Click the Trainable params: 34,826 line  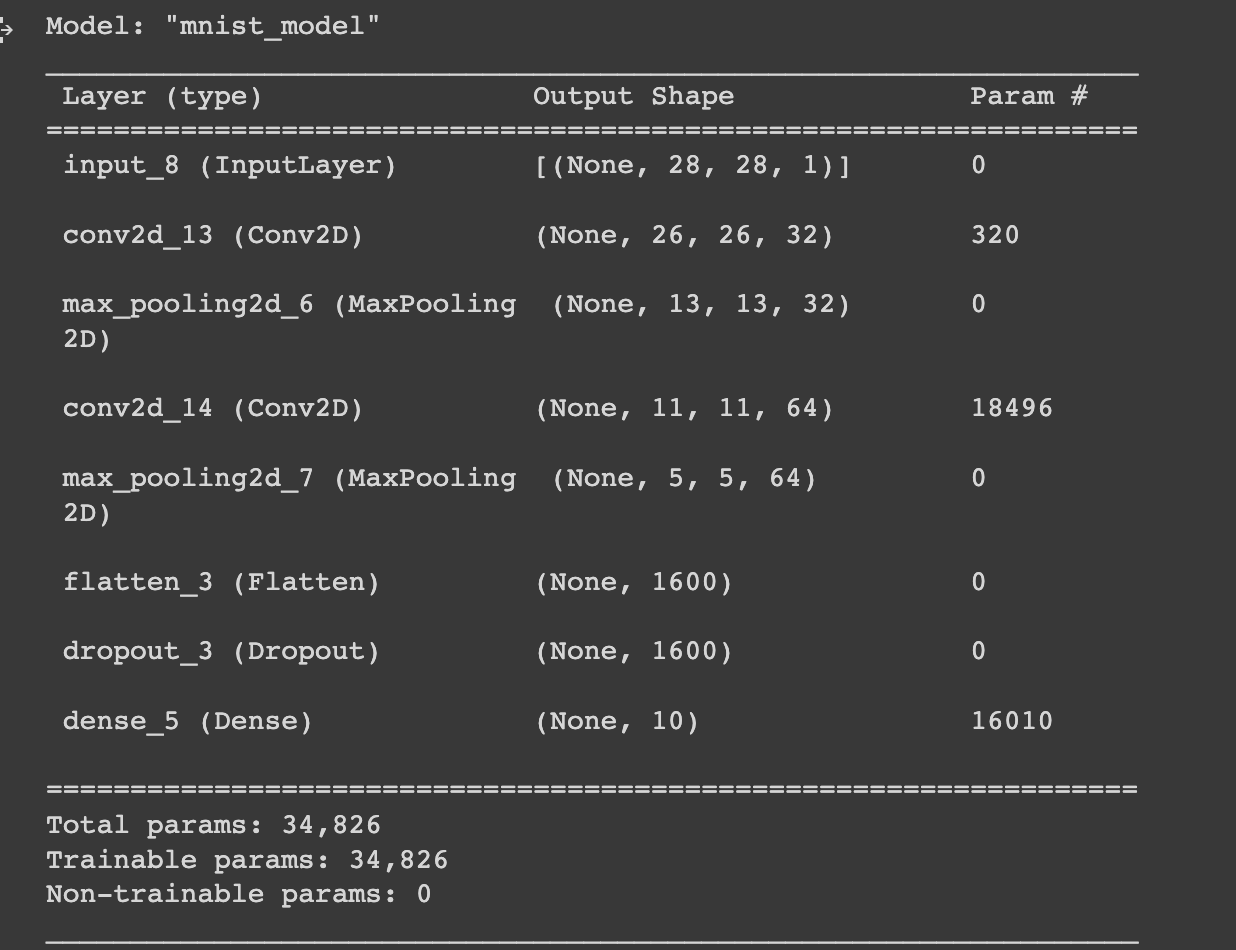pyautogui.click(x=247, y=860)
